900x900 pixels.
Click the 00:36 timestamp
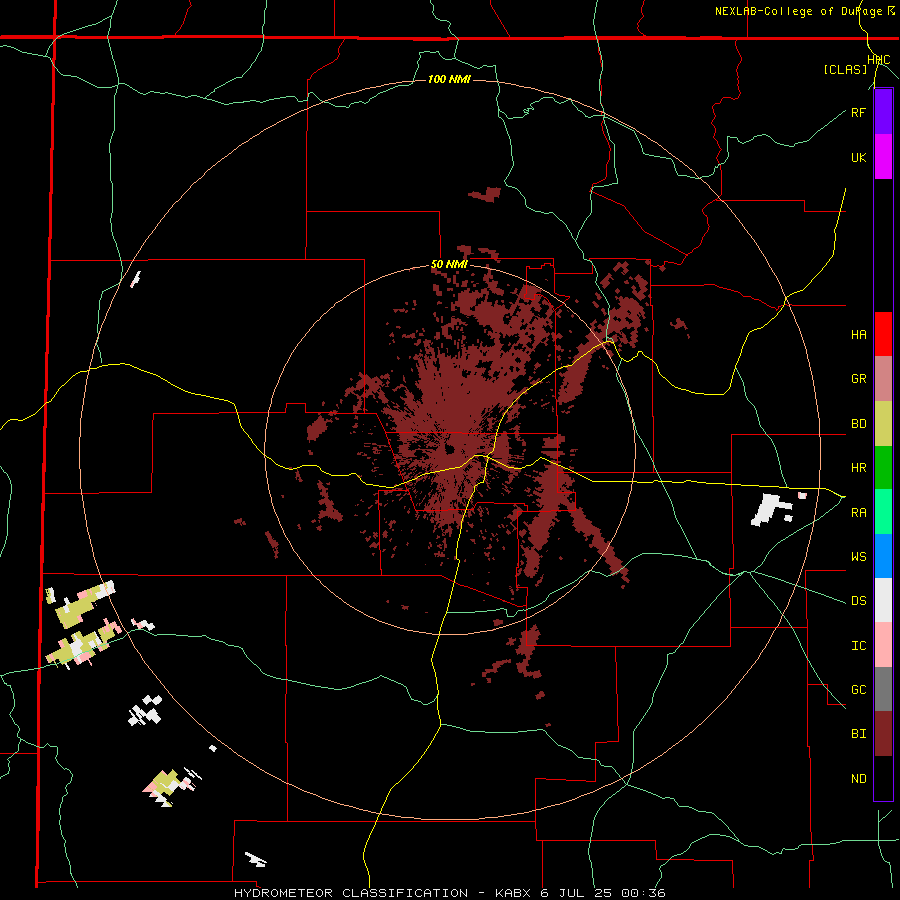click(x=642, y=893)
